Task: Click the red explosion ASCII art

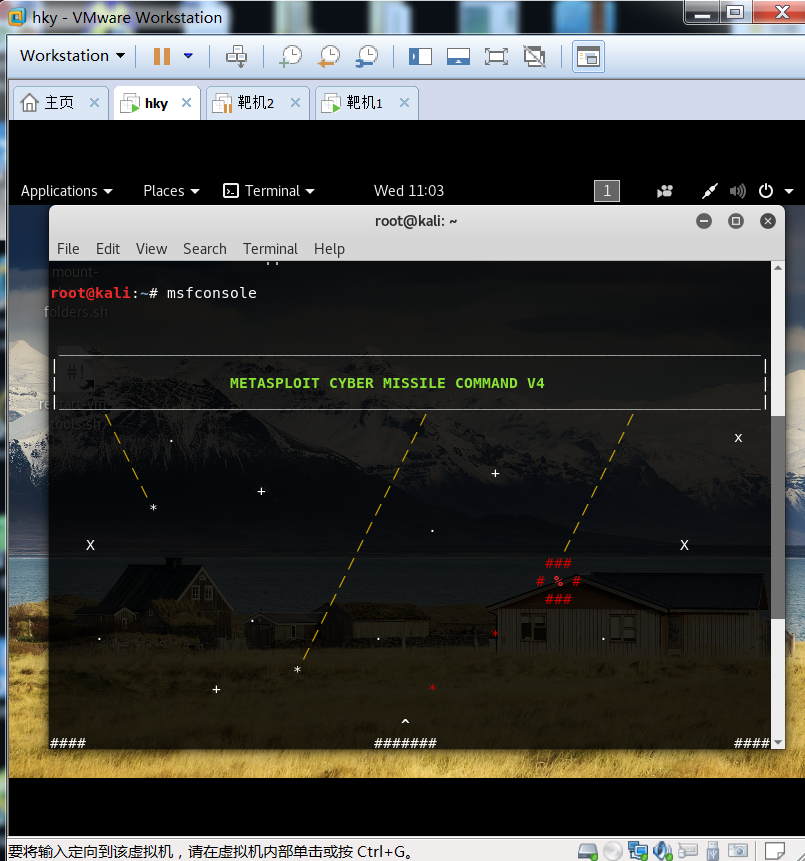Action: pyautogui.click(x=558, y=581)
